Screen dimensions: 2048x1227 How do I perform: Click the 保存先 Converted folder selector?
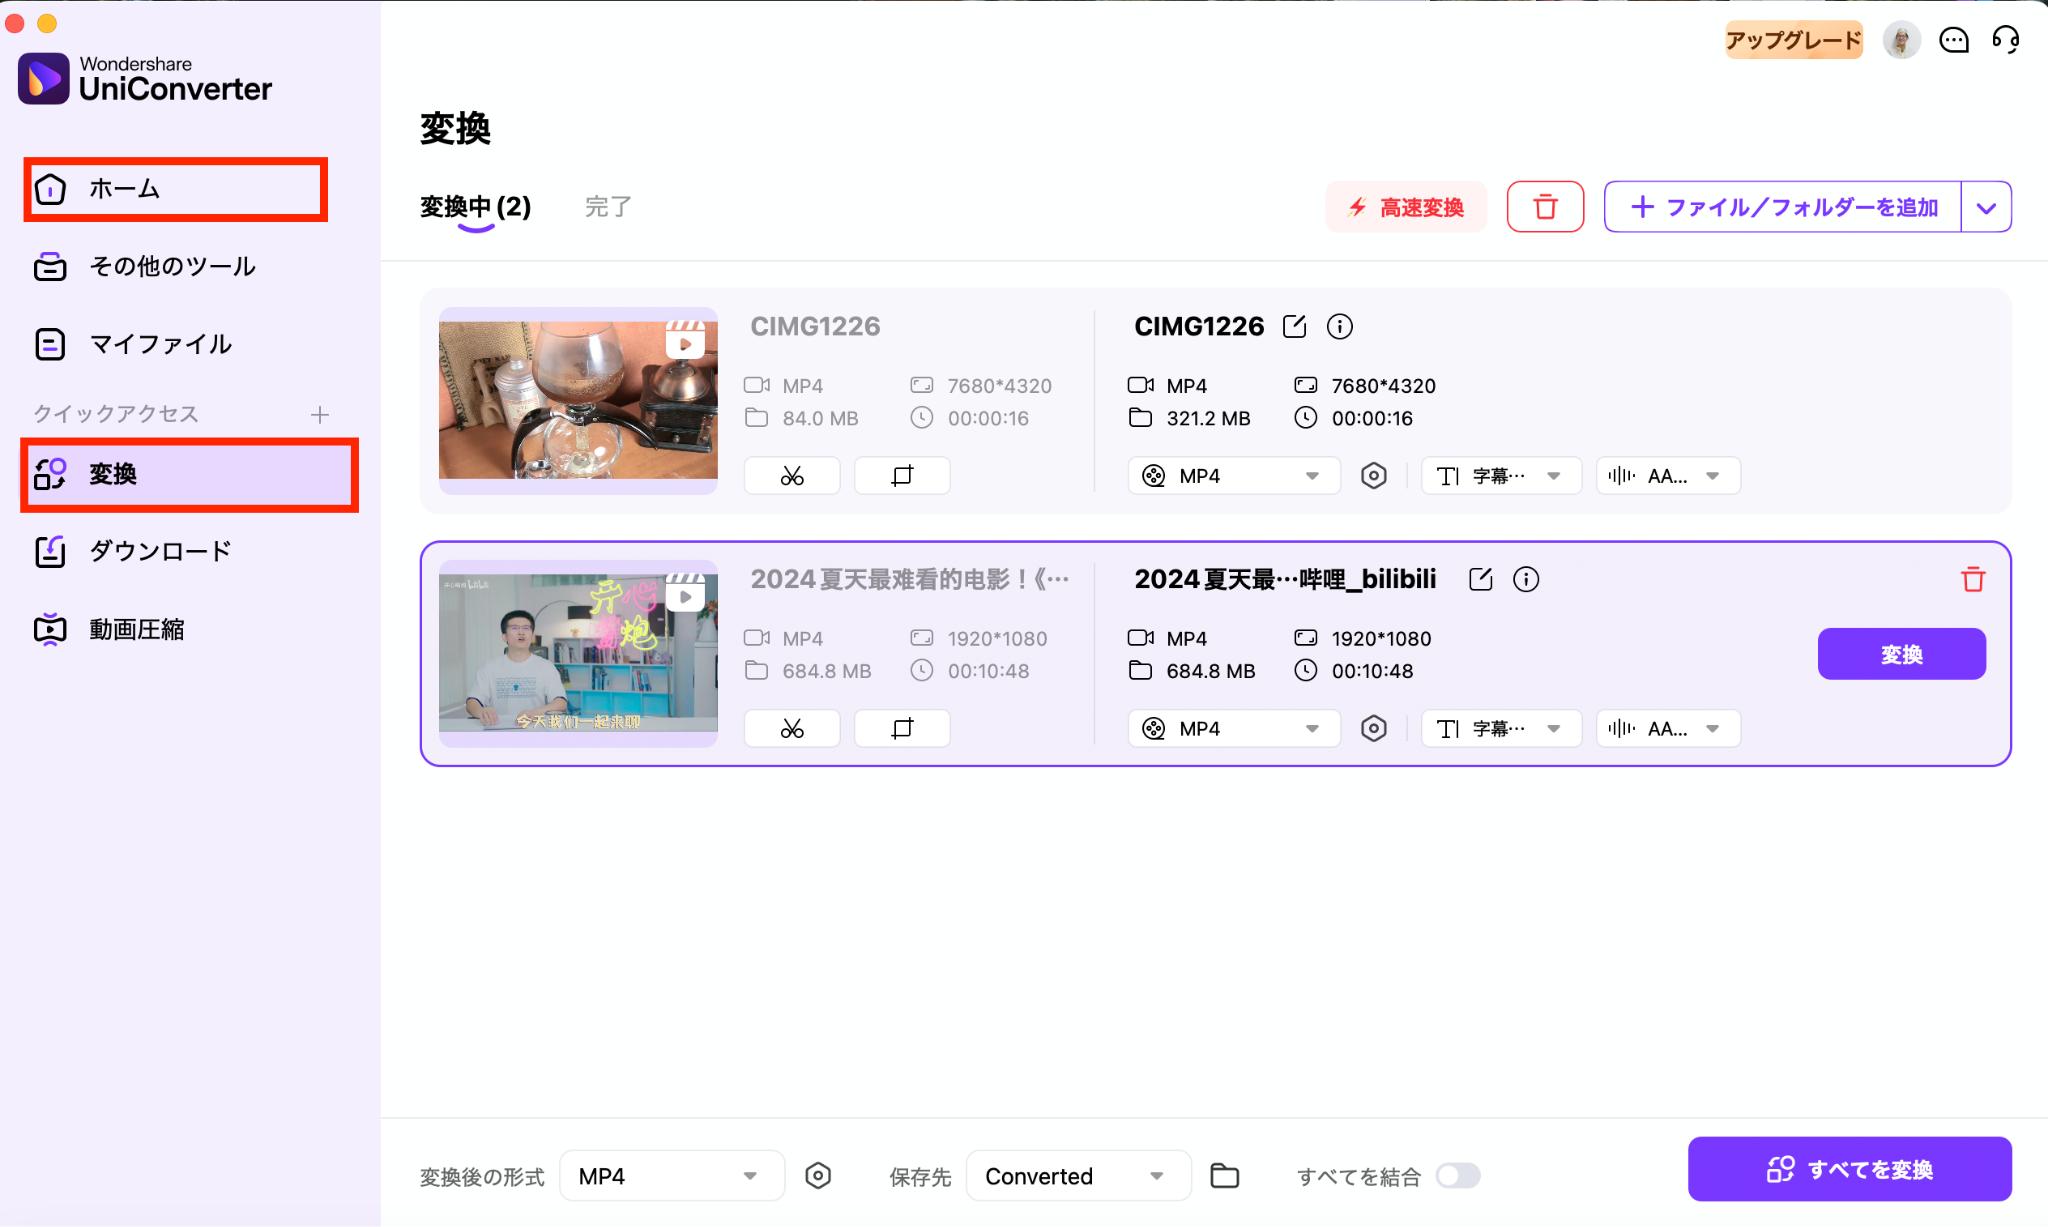pyautogui.click(x=1075, y=1176)
